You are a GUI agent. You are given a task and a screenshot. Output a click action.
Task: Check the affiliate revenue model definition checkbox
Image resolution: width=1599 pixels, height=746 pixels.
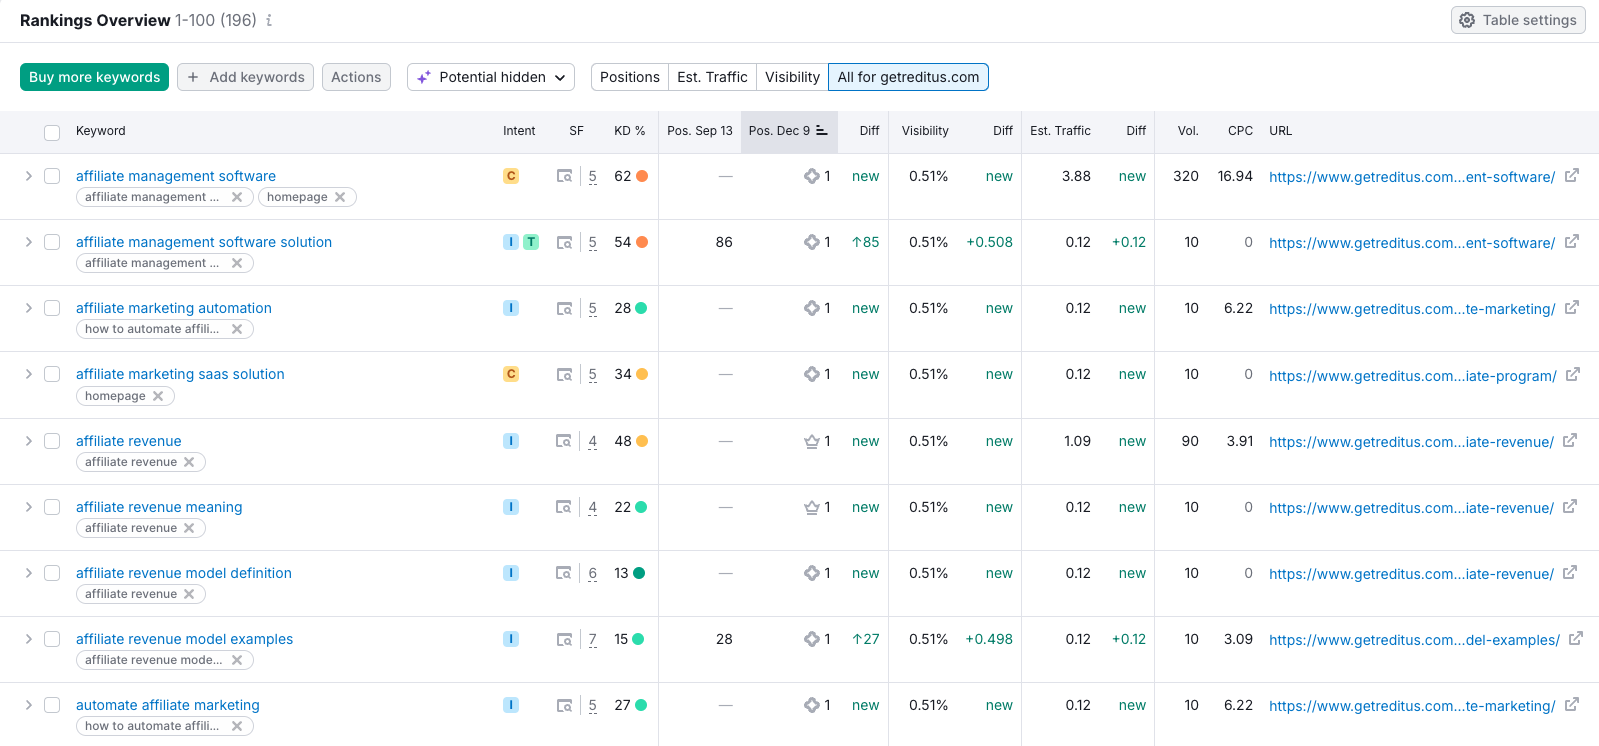[x=52, y=573]
